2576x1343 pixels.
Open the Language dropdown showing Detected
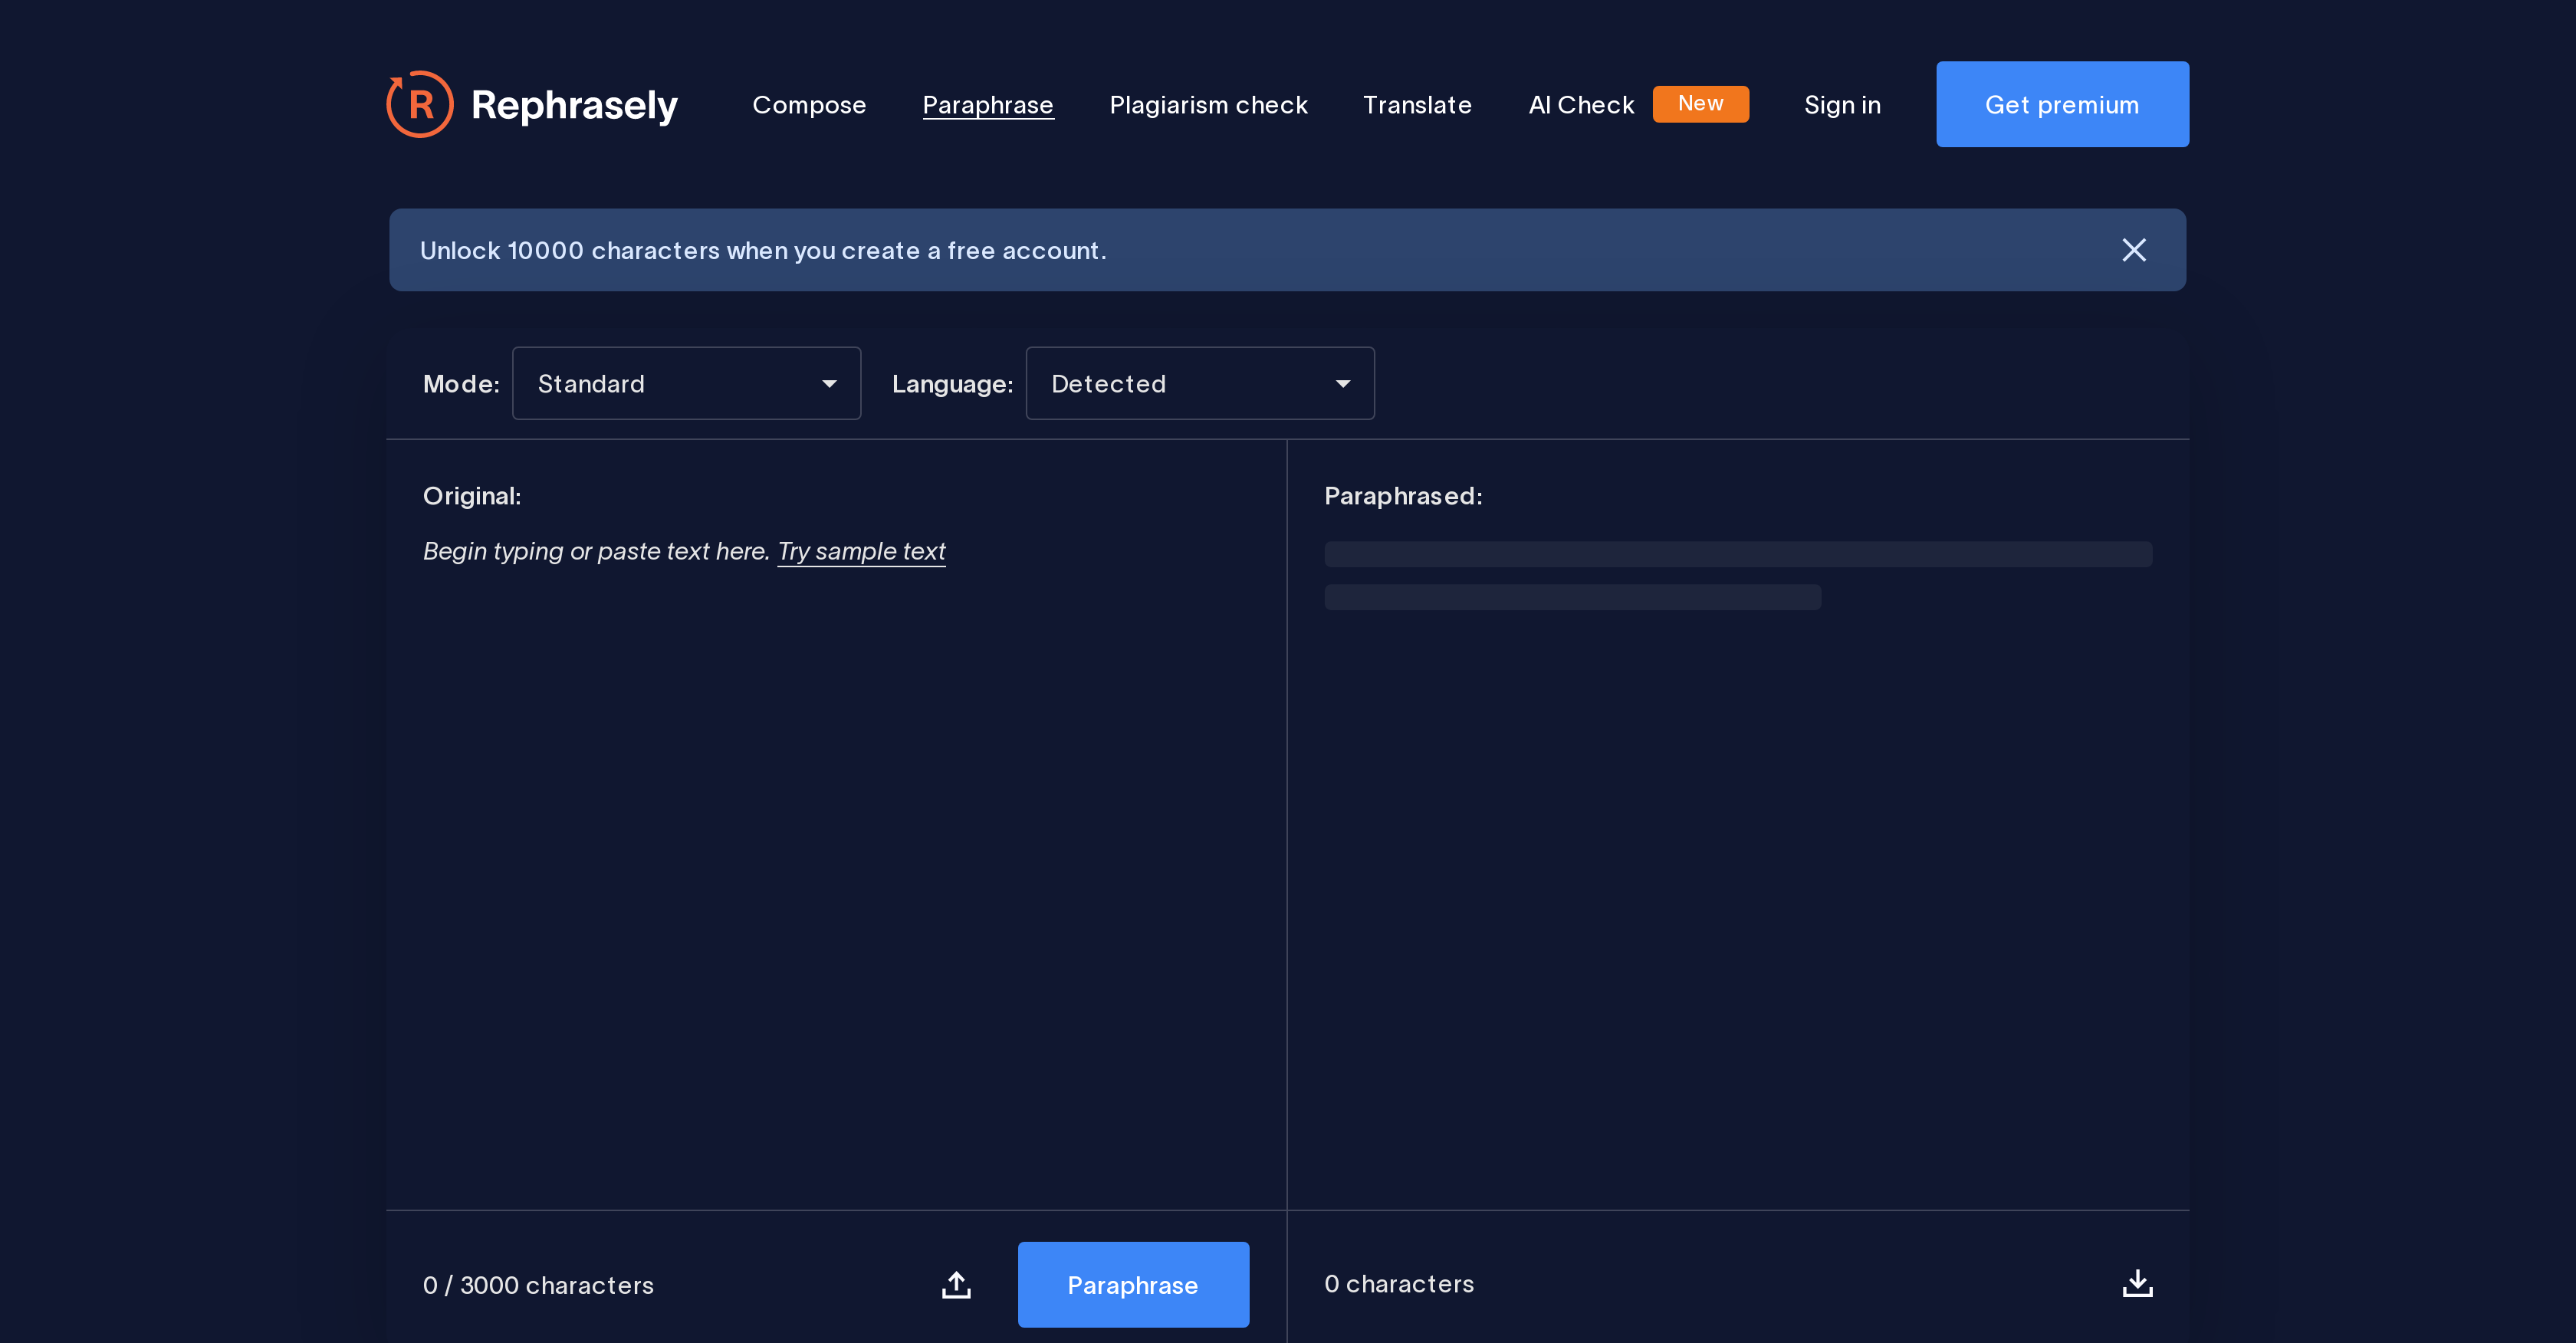pyautogui.click(x=1199, y=383)
